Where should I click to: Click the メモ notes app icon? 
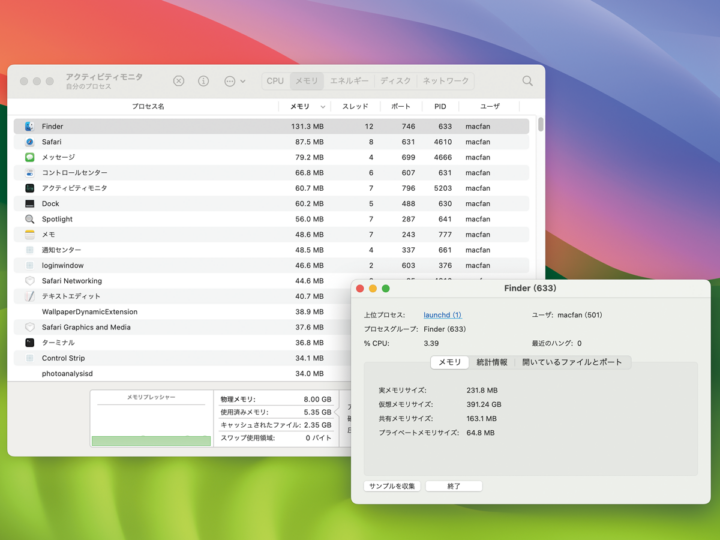point(30,235)
